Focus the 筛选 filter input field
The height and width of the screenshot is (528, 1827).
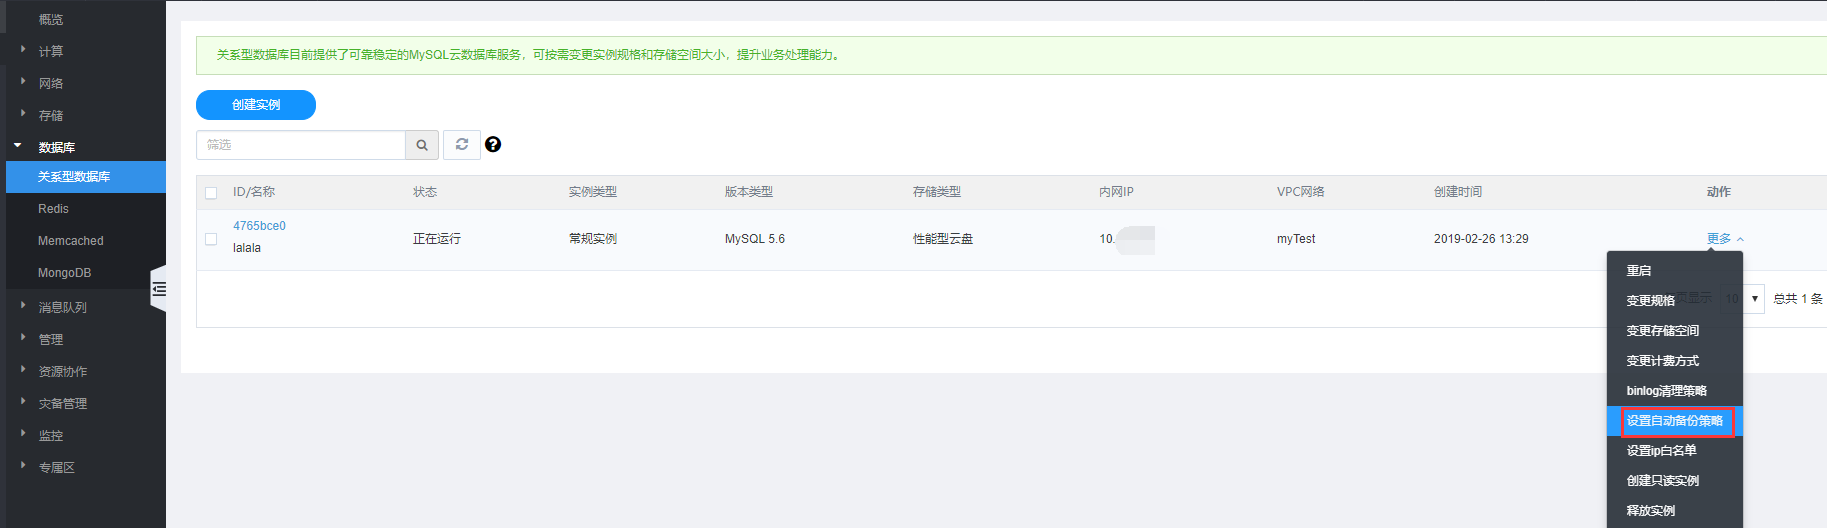click(301, 145)
